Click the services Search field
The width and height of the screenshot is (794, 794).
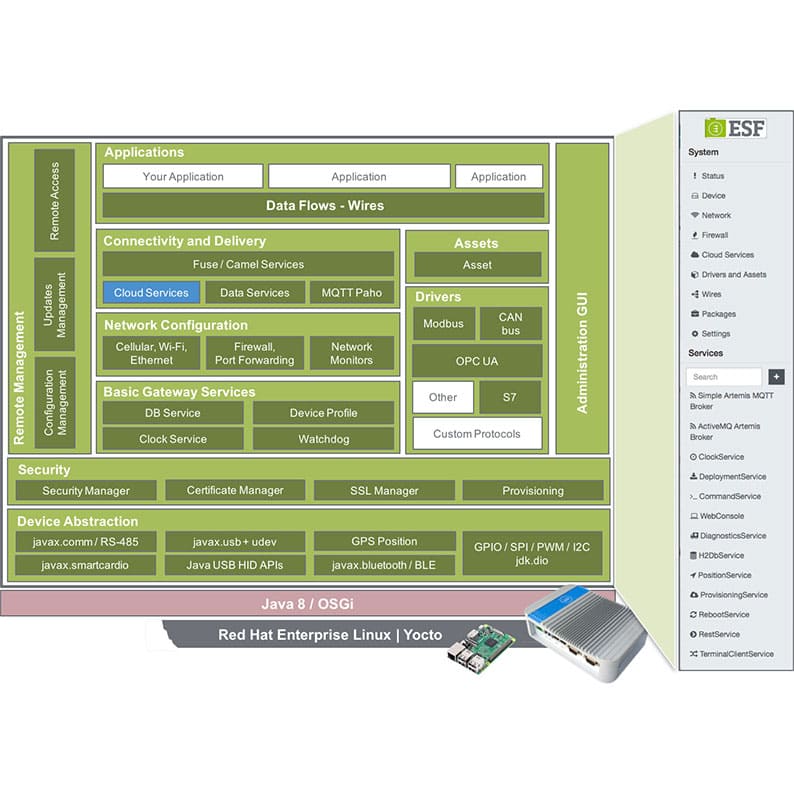pyautogui.click(x=724, y=377)
